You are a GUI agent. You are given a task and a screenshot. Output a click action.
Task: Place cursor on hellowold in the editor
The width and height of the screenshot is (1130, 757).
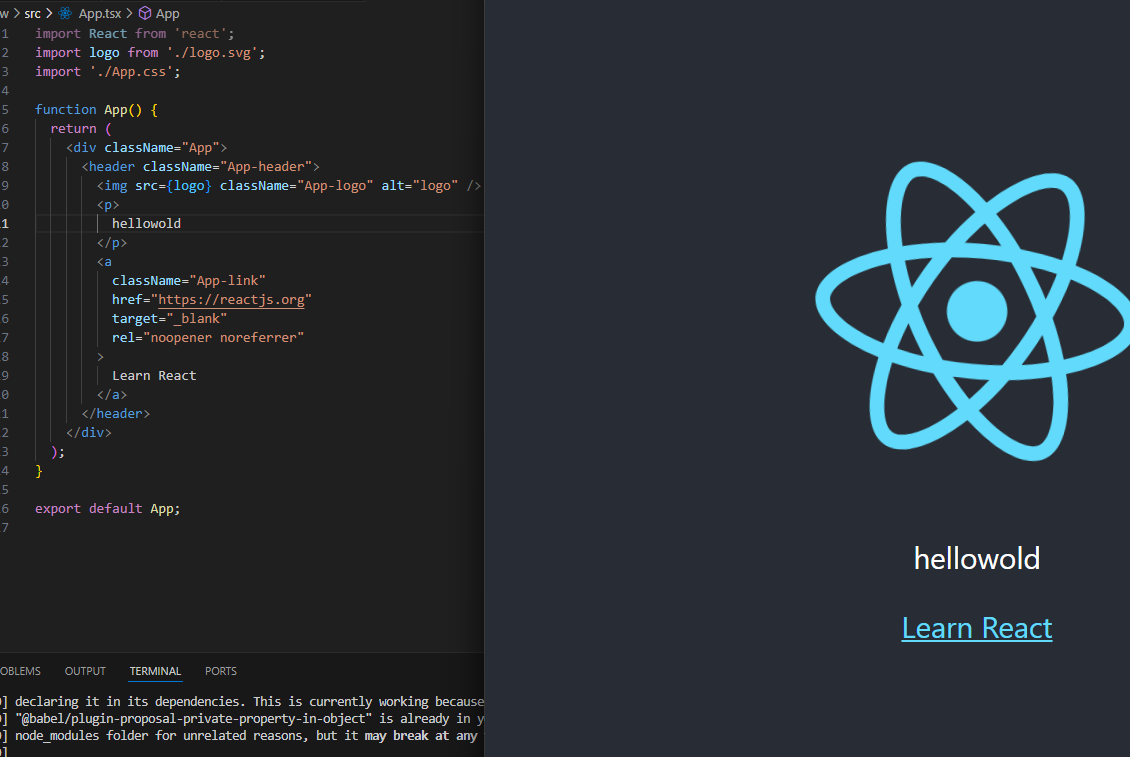[146, 223]
